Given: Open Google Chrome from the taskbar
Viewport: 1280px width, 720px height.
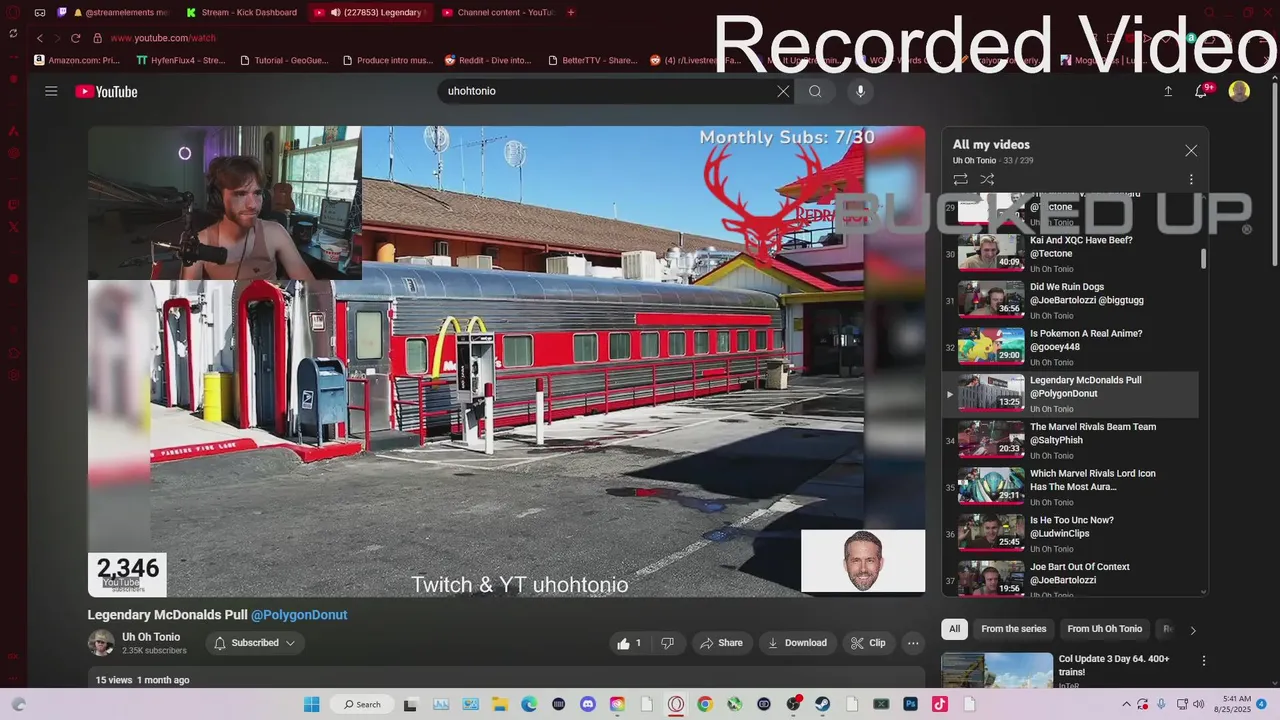Looking at the screenshot, I should point(705,704).
